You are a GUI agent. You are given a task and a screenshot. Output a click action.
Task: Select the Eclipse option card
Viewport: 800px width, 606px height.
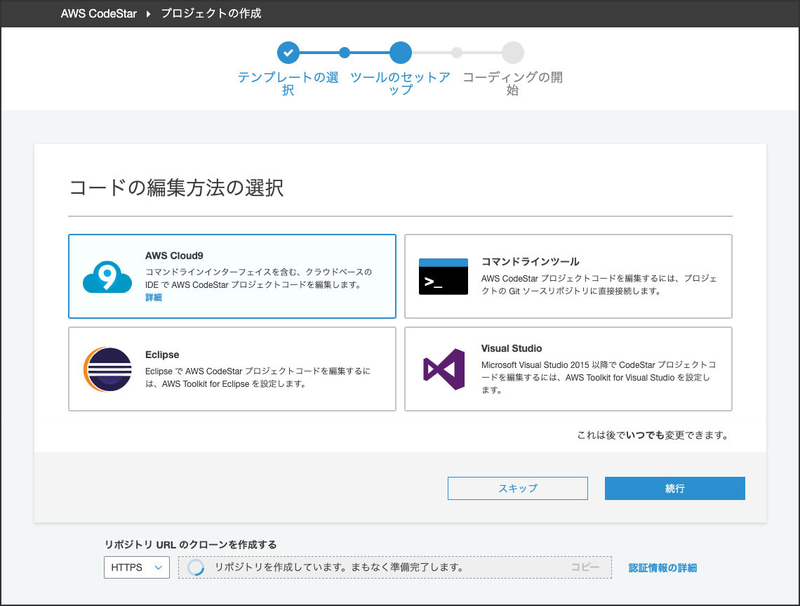[232, 369]
